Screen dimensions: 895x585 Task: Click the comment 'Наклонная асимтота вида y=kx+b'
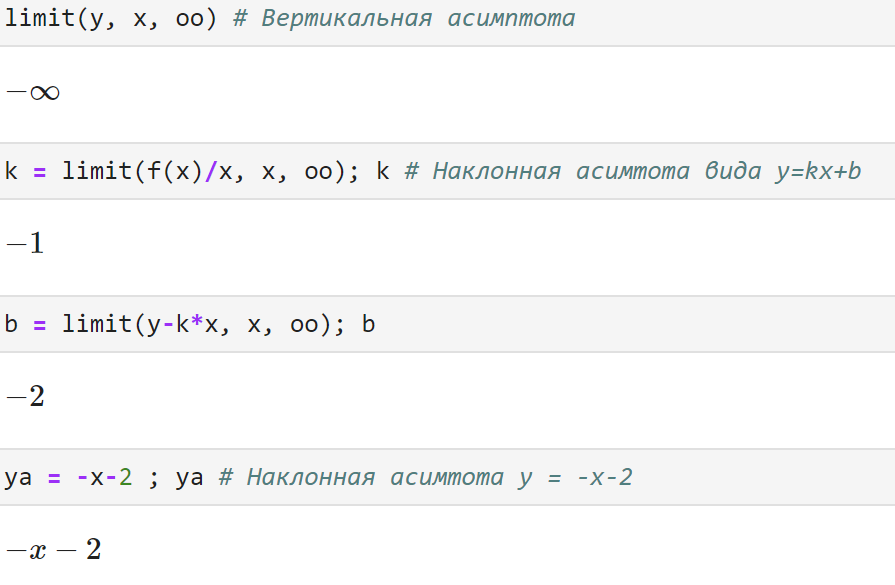point(647,171)
